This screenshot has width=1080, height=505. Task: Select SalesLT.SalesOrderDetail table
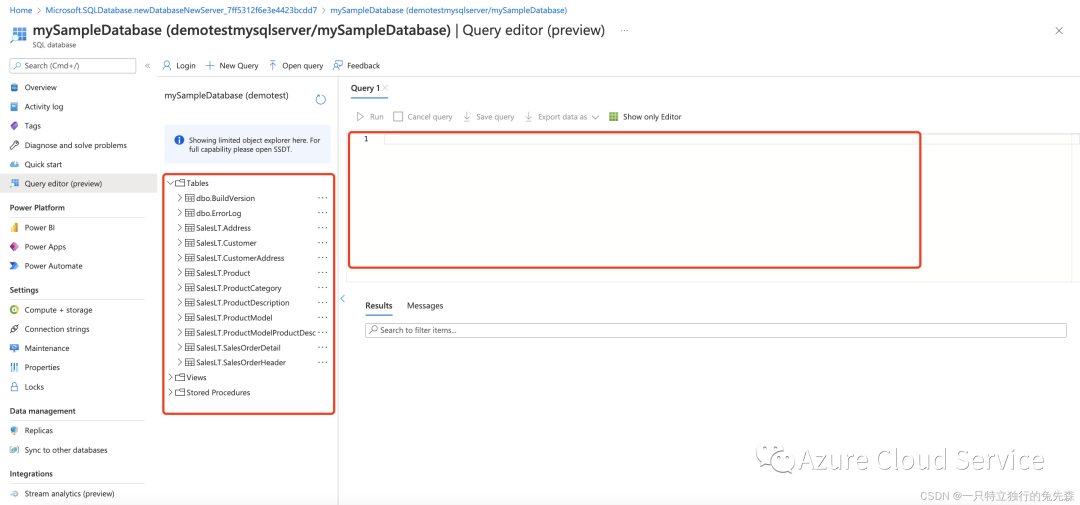tap(238, 348)
